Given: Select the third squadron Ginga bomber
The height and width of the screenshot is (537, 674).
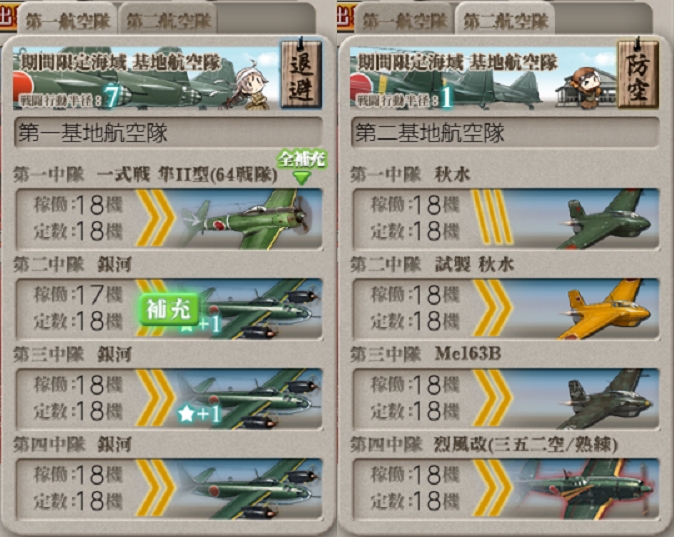Looking at the screenshot, I should pyautogui.click(x=169, y=398).
